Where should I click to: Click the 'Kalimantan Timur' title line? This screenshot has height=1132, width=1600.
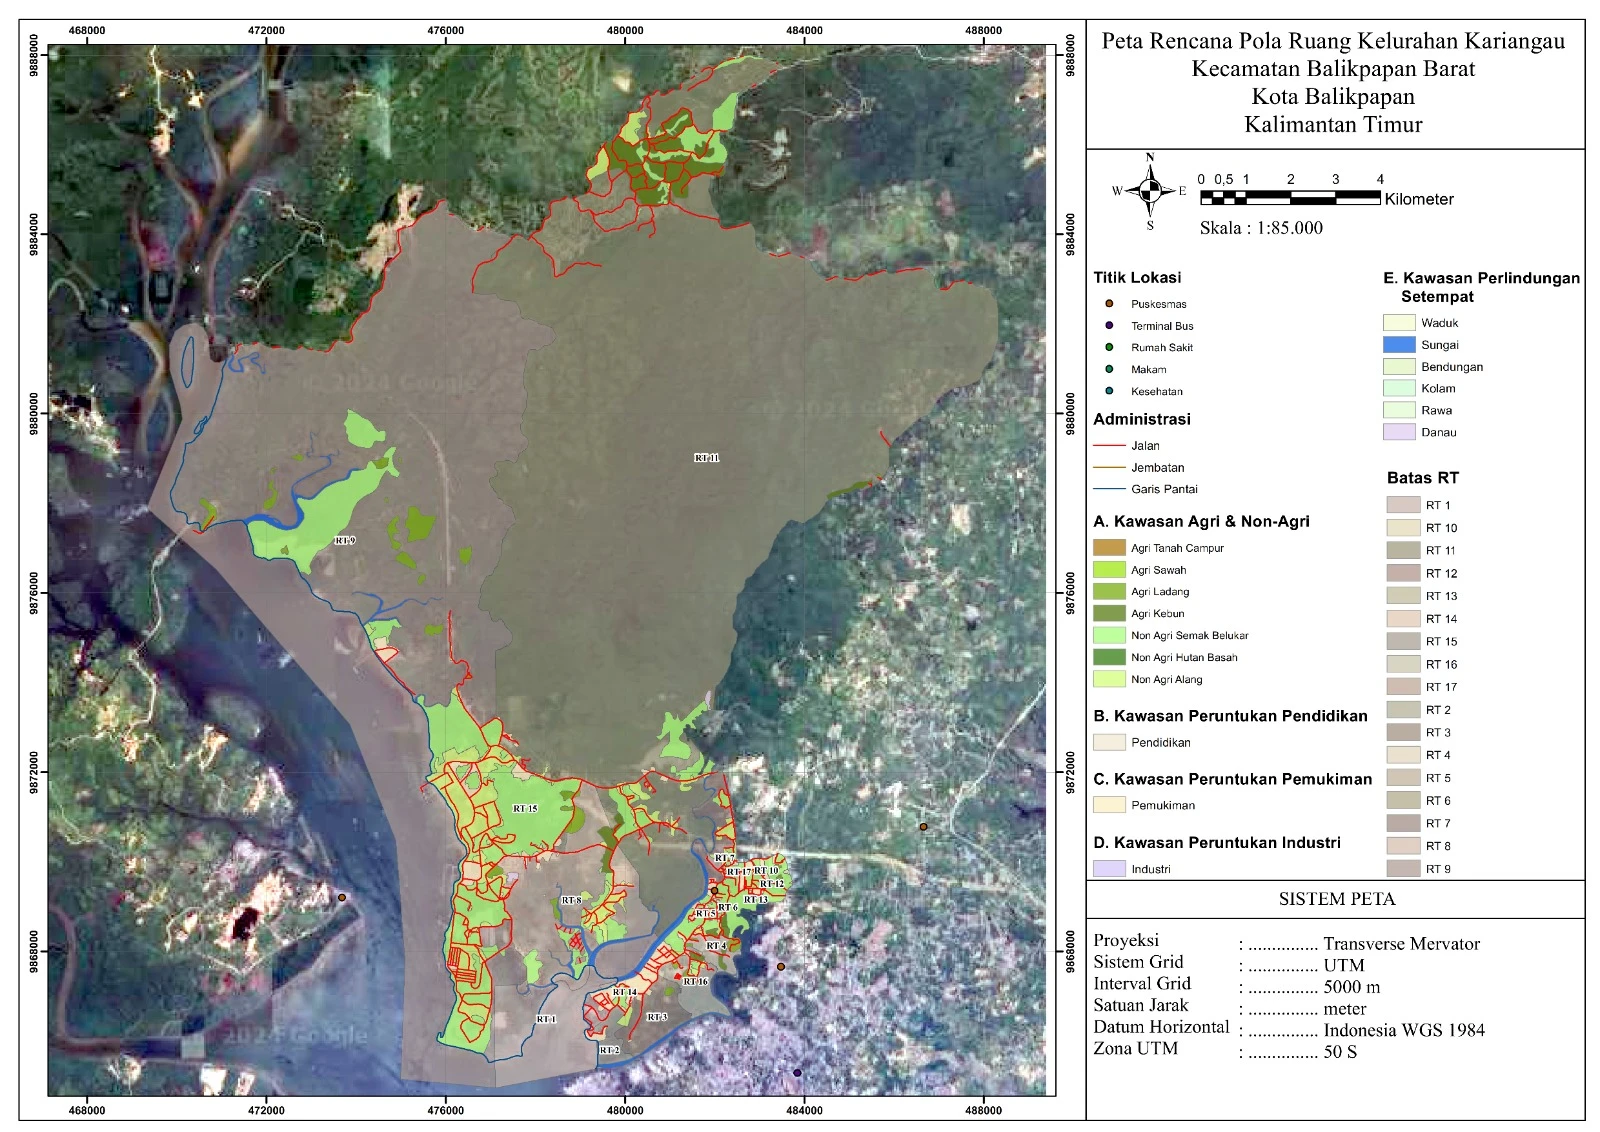(1333, 125)
